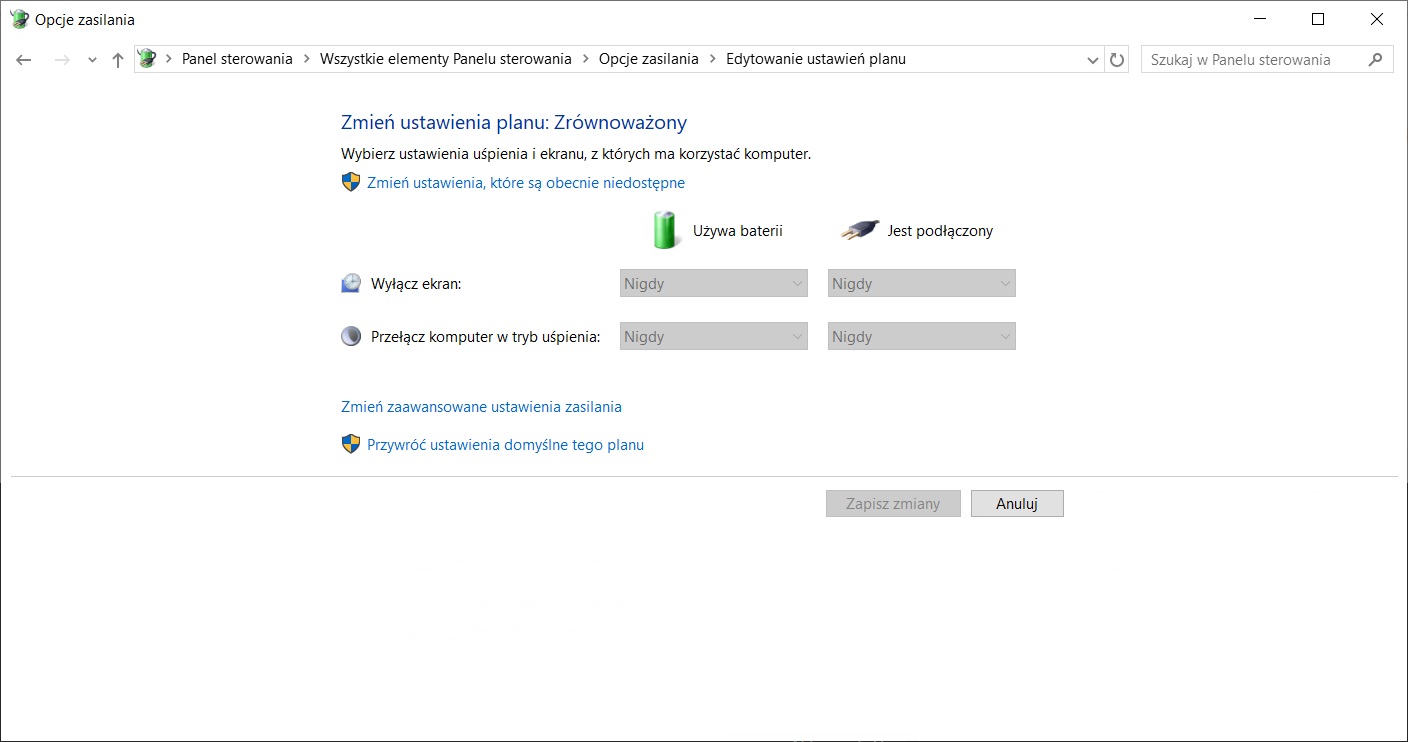Screen dimensions: 1408x742
Task: Expand the address bar history dropdown
Action: click(x=1093, y=60)
